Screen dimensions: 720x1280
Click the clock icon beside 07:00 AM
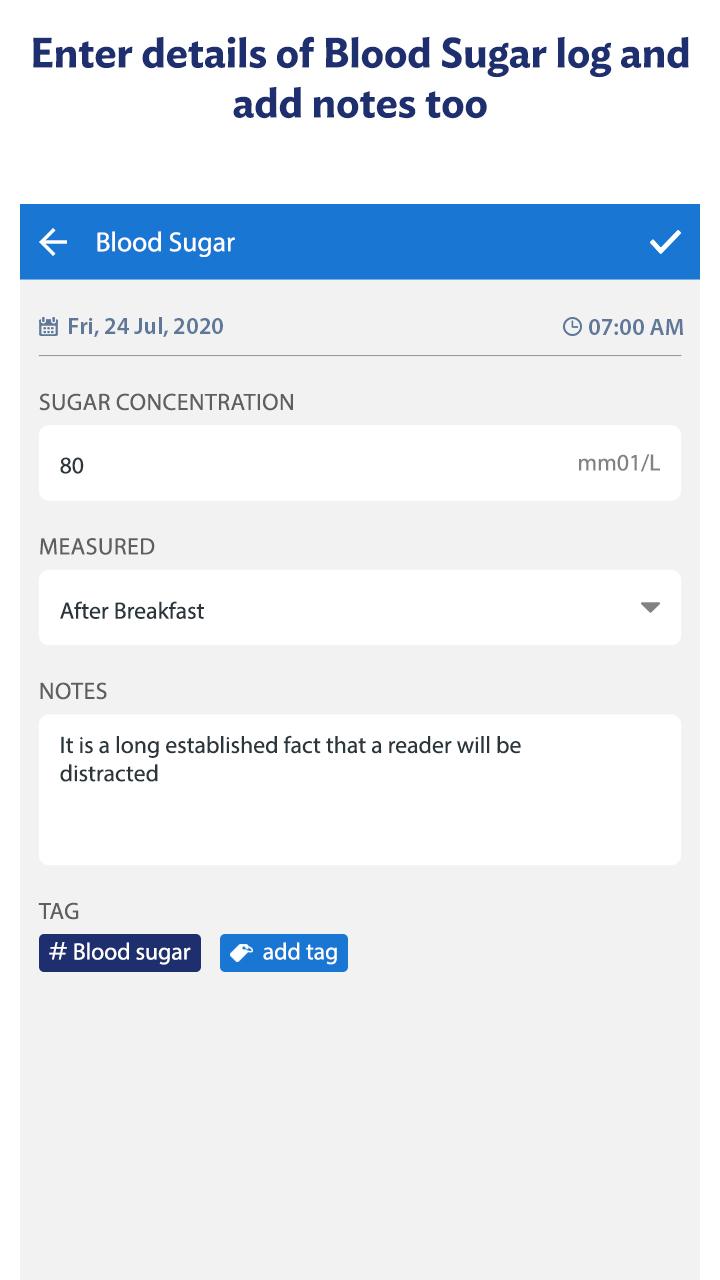pos(573,326)
